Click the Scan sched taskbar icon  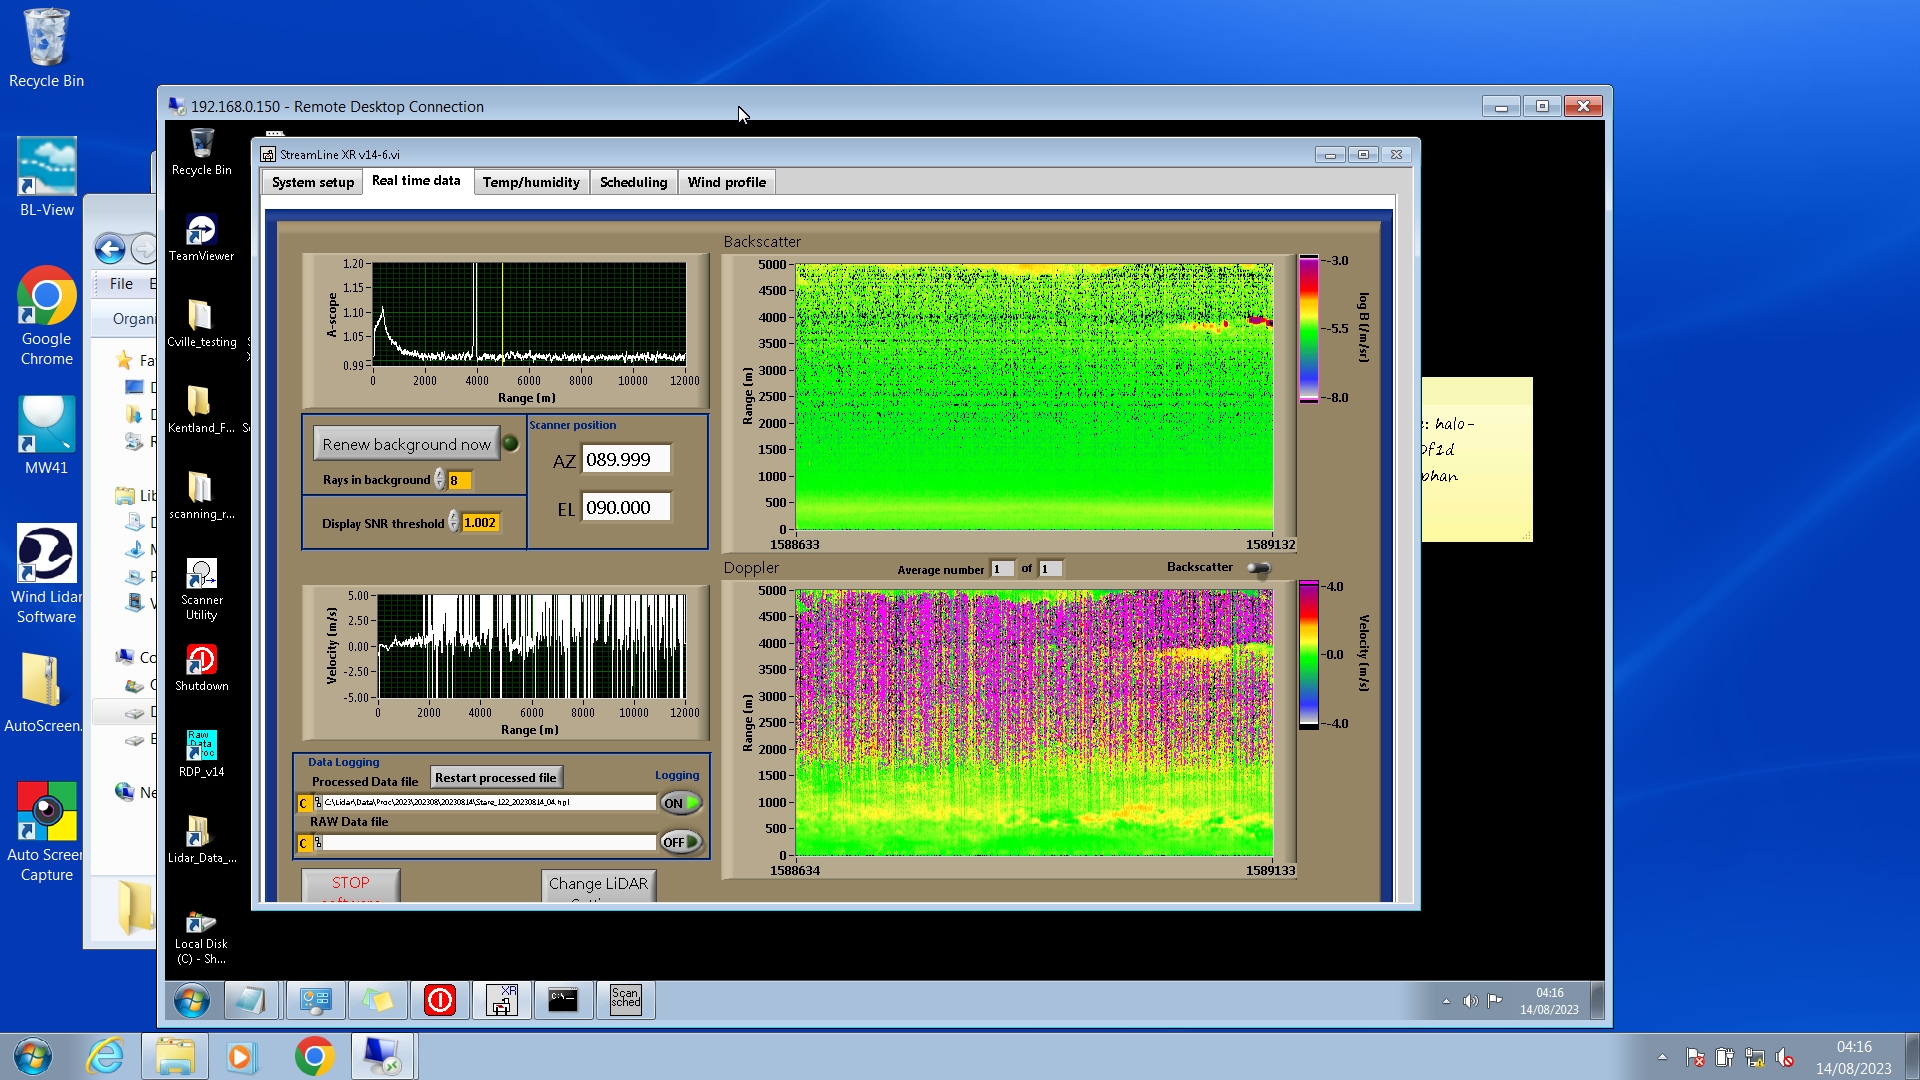click(625, 999)
